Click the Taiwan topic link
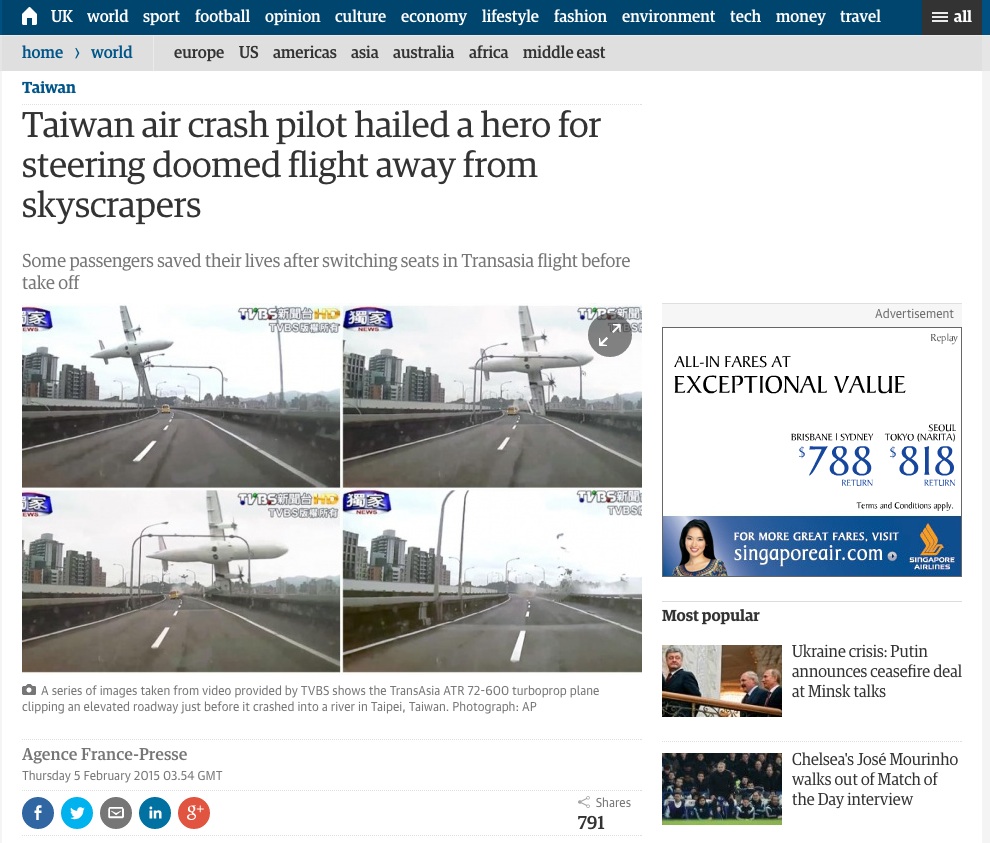The image size is (990, 843). (49, 87)
